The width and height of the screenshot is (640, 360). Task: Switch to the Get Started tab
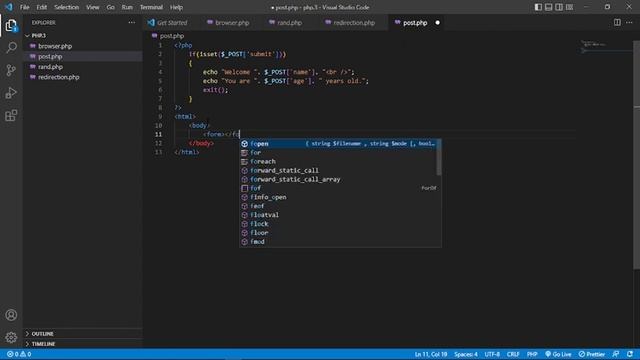click(172, 23)
